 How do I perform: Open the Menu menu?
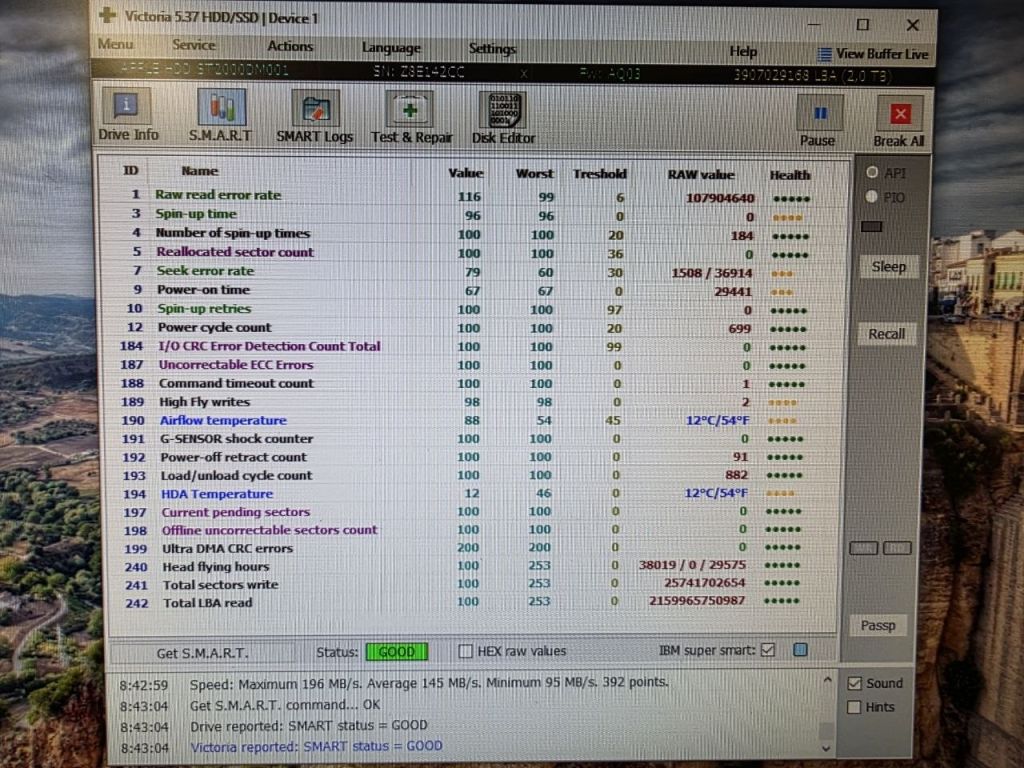[116, 44]
